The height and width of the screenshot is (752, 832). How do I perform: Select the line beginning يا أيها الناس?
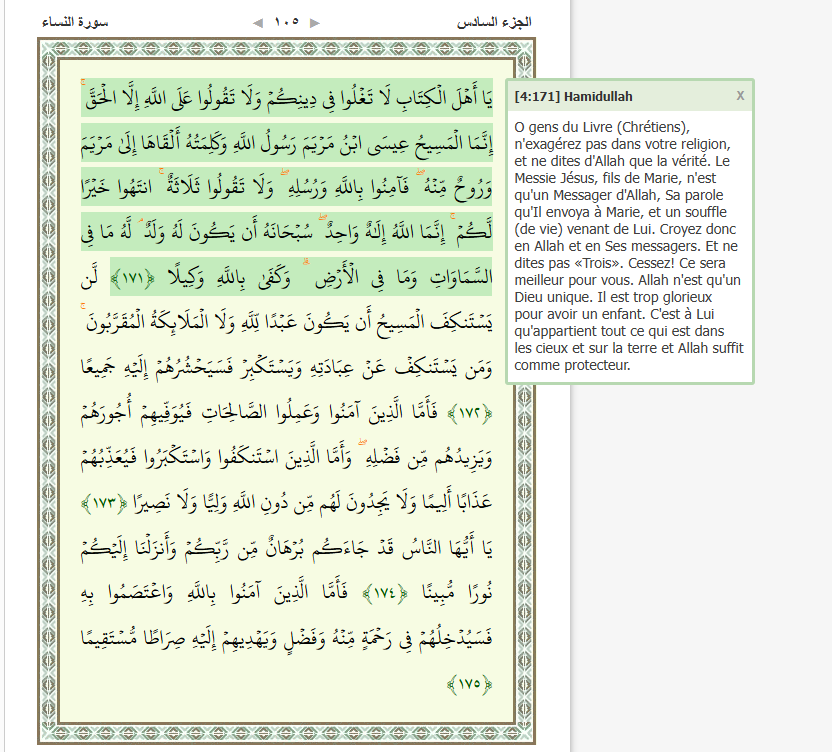287,548
